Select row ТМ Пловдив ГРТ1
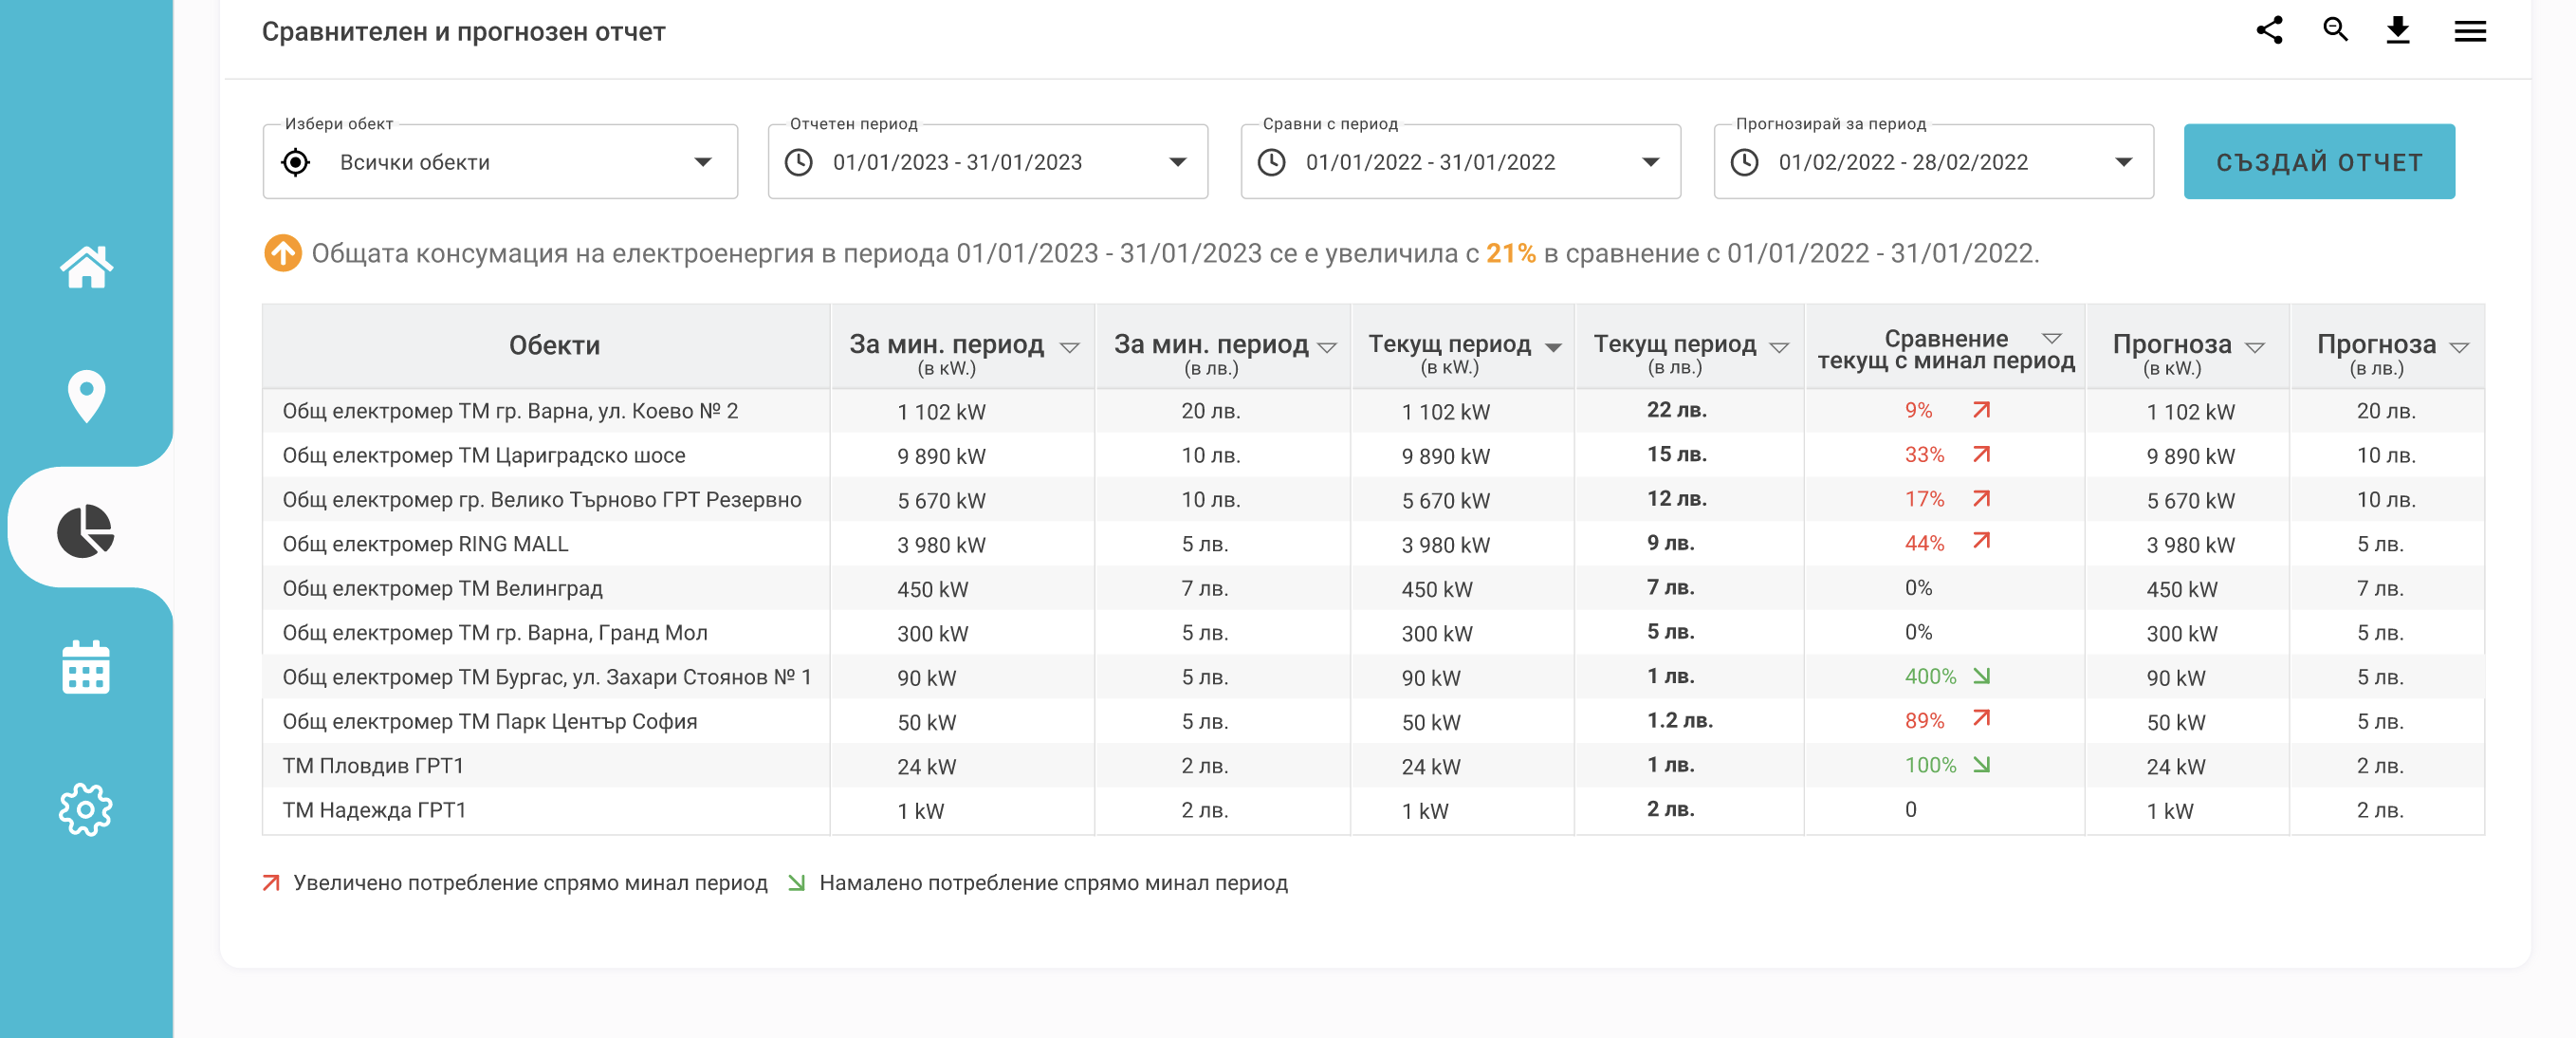 pyautogui.click(x=1373, y=766)
